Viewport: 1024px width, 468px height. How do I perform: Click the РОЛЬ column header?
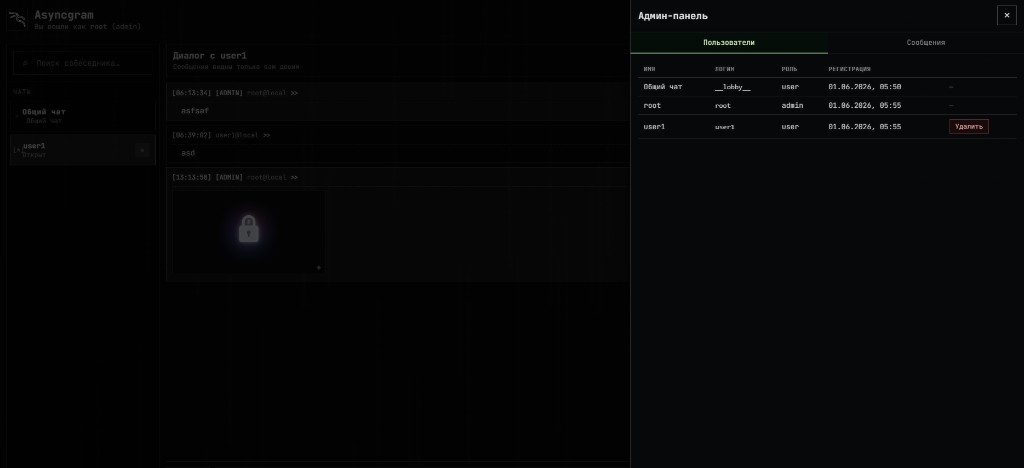click(789, 69)
